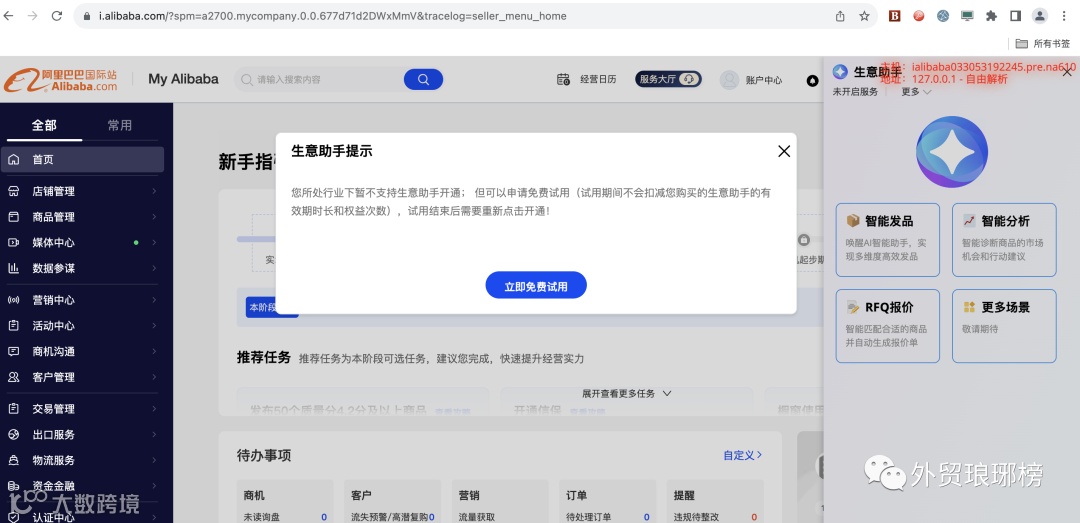This screenshot has height=523, width=1080.
Task: Switch to 常用 sidebar tab
Action: tap(119, 125)
